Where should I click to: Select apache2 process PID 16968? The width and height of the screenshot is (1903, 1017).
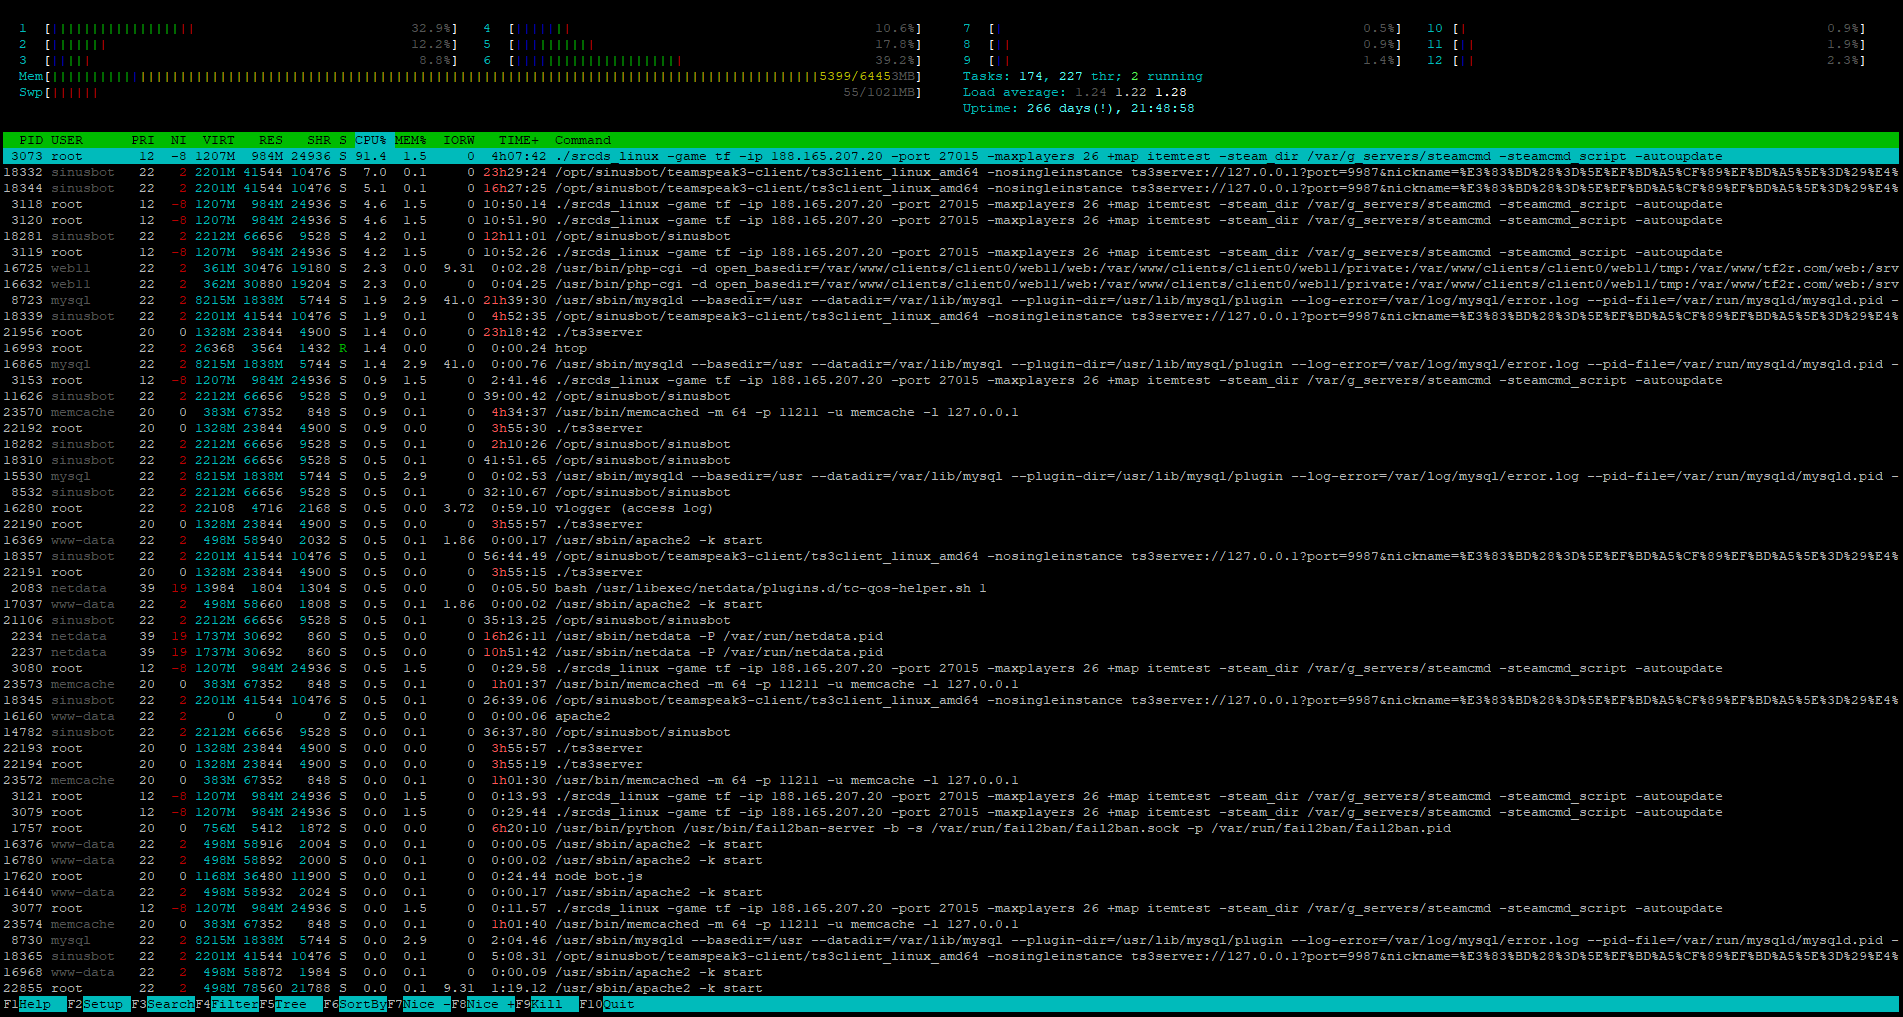click(x=951, y=972)
